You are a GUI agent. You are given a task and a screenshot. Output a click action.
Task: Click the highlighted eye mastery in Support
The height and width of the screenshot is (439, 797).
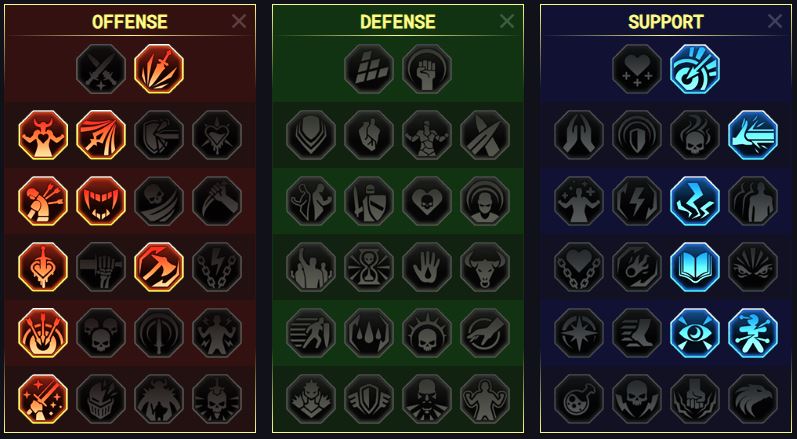tap(695, 333)
